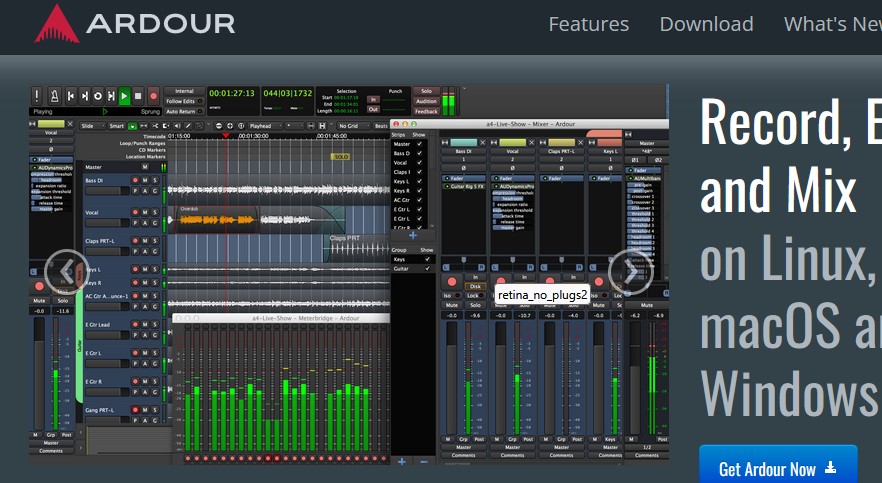
Task: Click the Ardour logo
Action: pyautogui.click(x=135, y=24)
